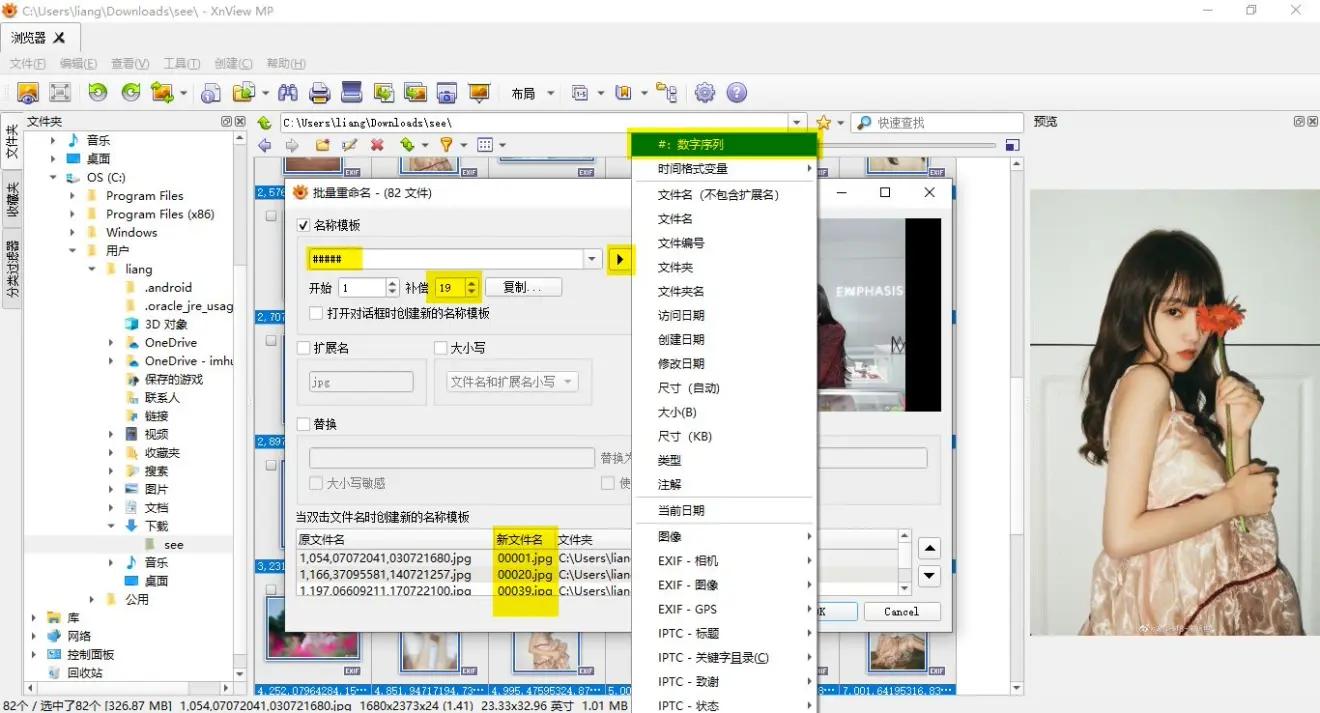Click the 复制 button
Screen dimensions: 1320x713
[522, 287]
